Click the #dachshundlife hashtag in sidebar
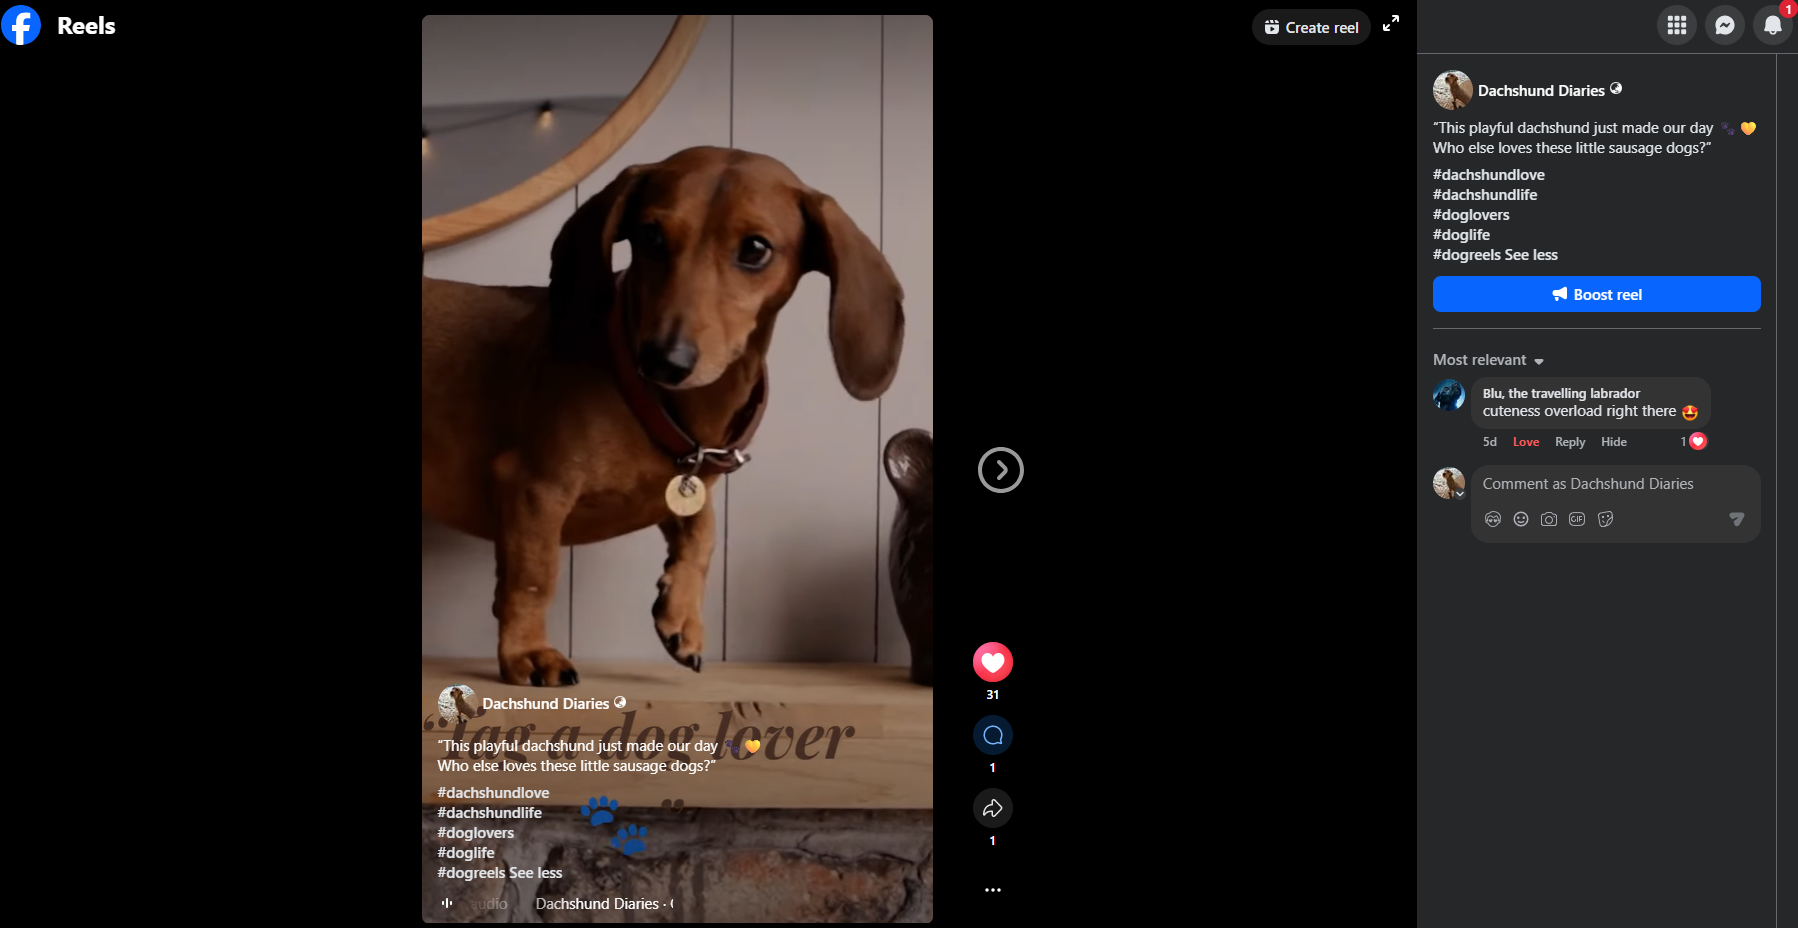This screenshot has height=928, width=1798. coord(1485,195)
